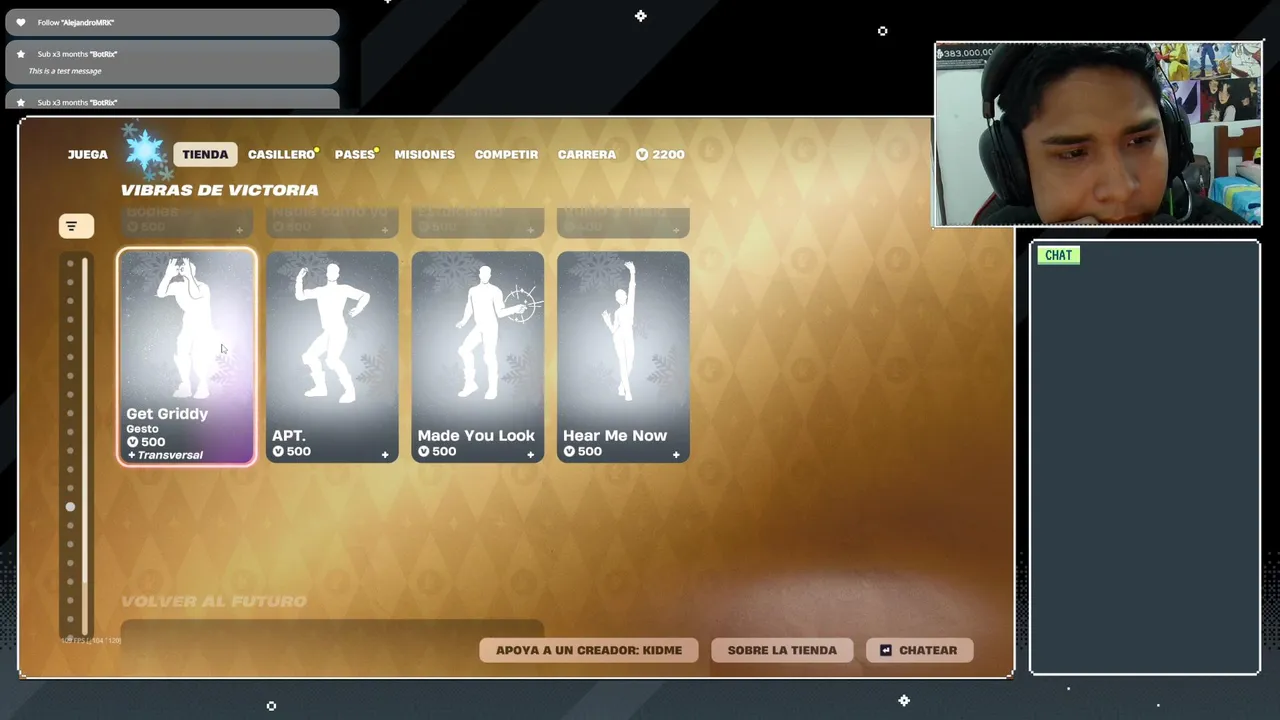Select the Made You Look emote card
1280x720 pixels.
(x=478, y=357)
